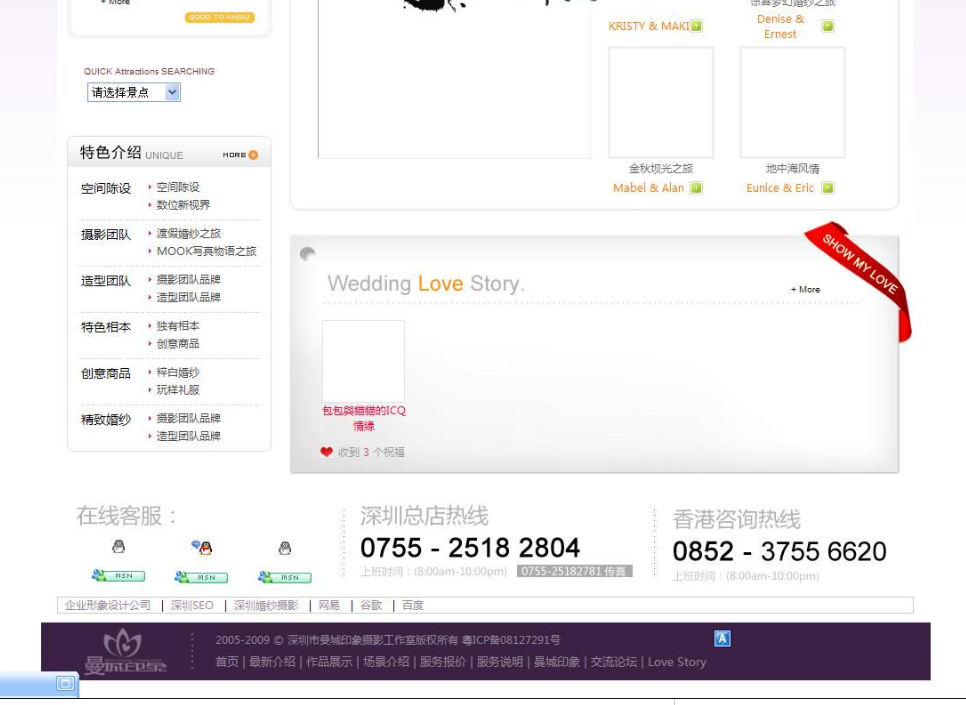The image size is (966, 705).
Task: Open 交流论坛 in footer navigation
Action: (x=614, y=662)
